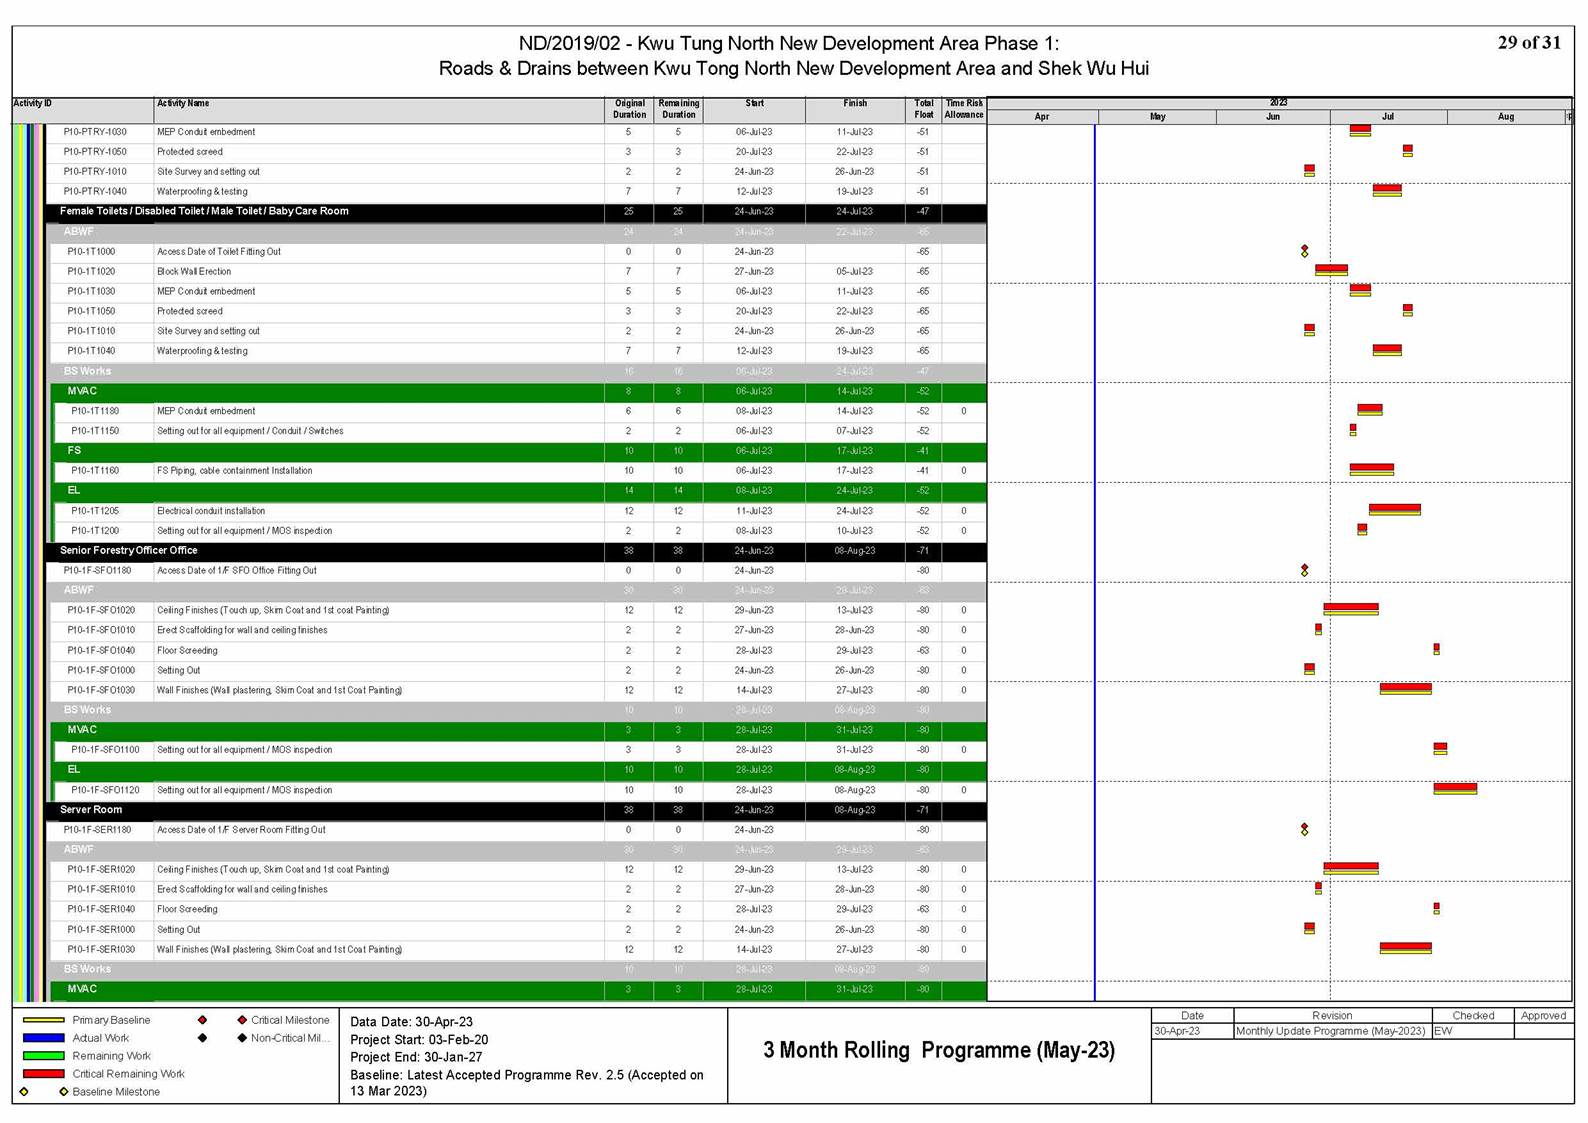Click activity ID P10-1F-SFO1030
1588x1123 pixels.
pyautogui.click(x=101, y=691)
